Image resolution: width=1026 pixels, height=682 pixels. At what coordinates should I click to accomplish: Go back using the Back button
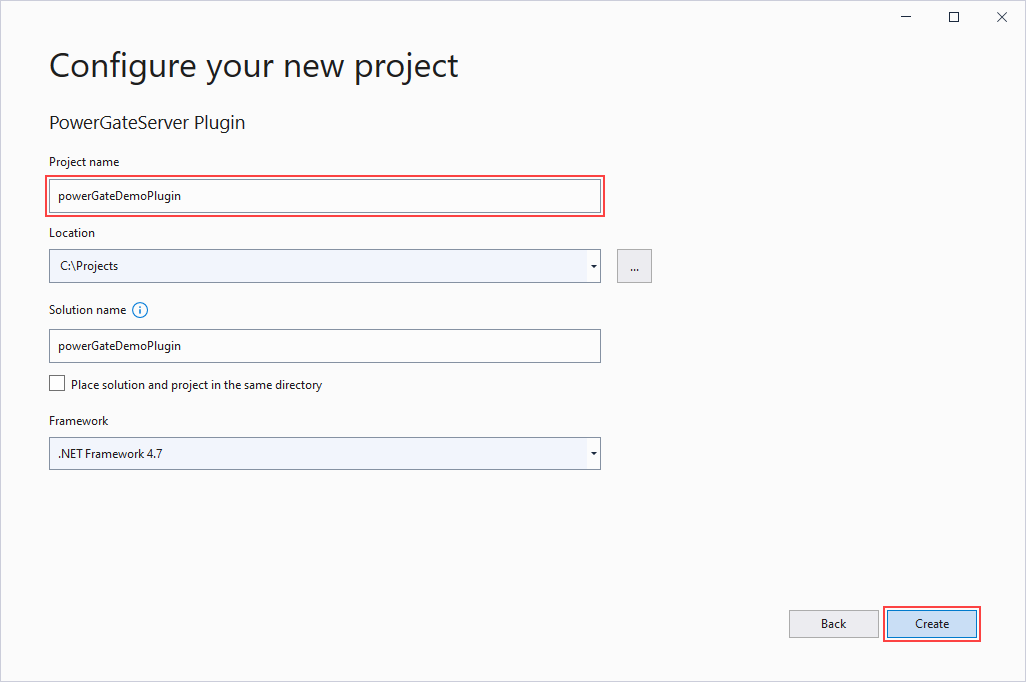833,624
